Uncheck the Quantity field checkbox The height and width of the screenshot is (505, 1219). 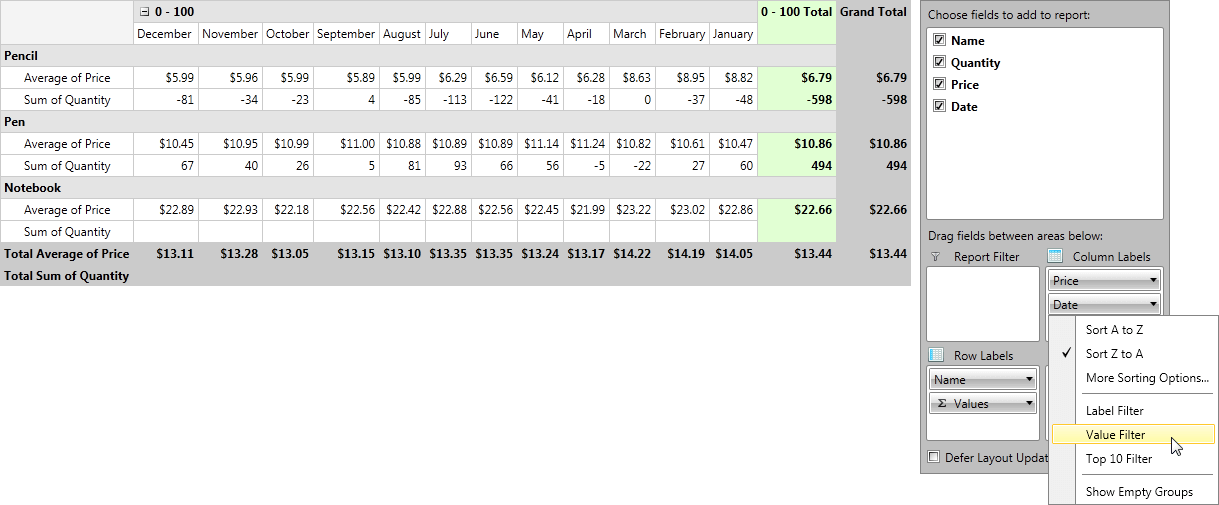(939, 63)
